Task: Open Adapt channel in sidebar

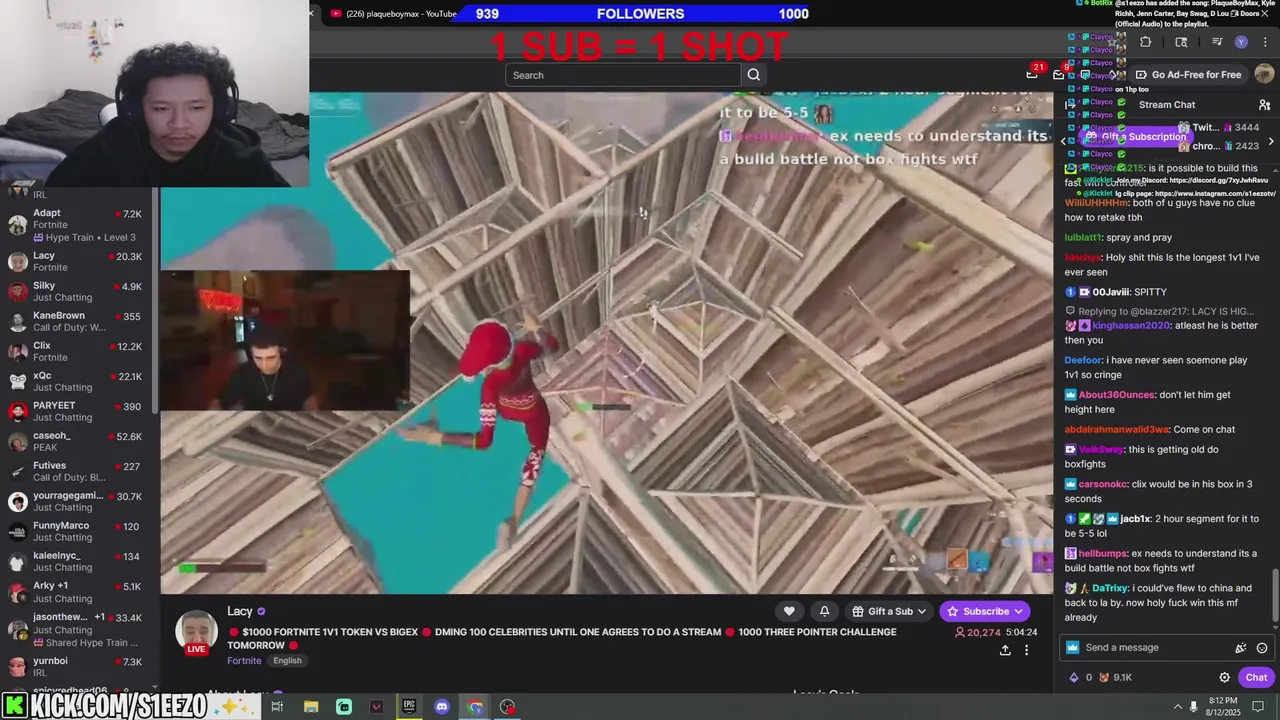Action: pyautogui.click(x=78, y=225)
